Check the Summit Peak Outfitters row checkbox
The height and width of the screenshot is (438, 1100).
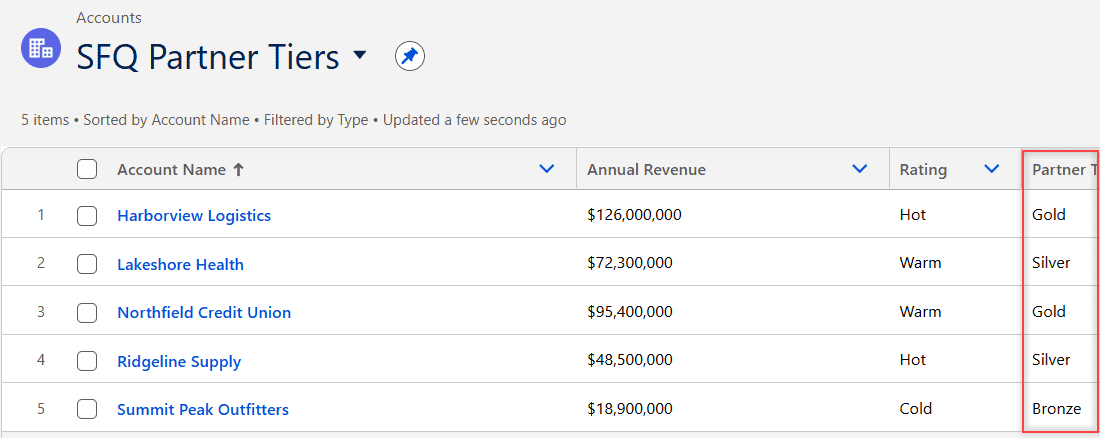pos(87,409)
